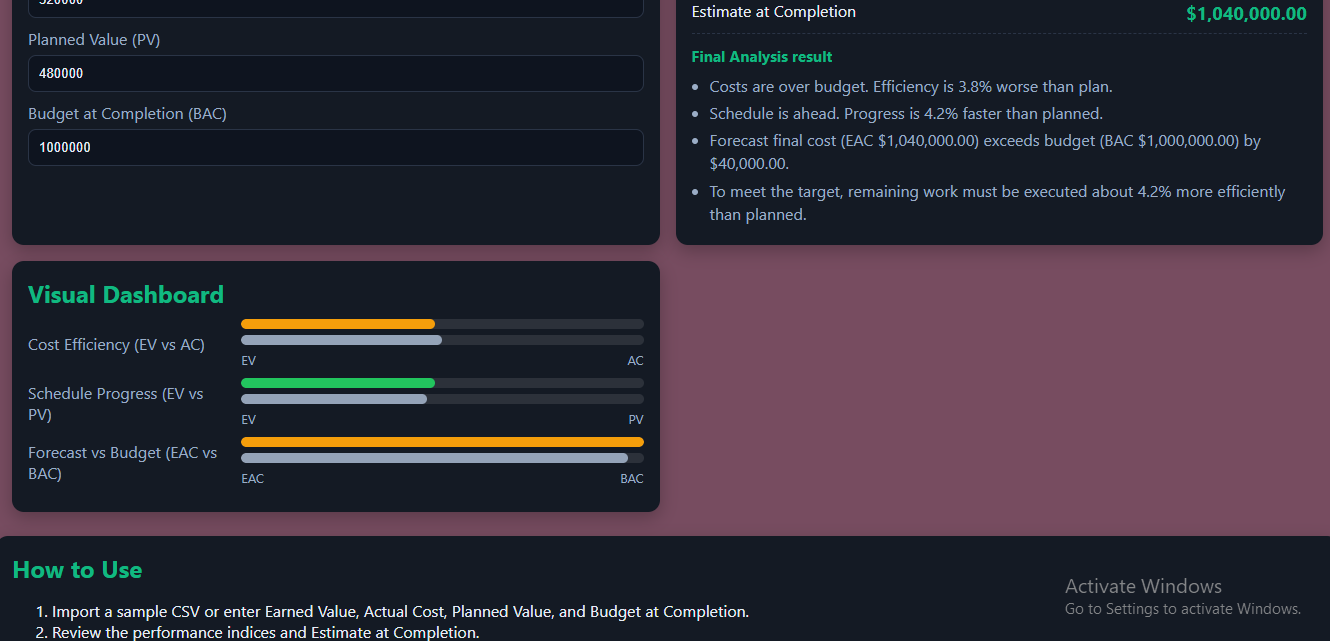
Task: Click the gray BAC bar in Forecast vs Budget
Action: pos(434,458)
